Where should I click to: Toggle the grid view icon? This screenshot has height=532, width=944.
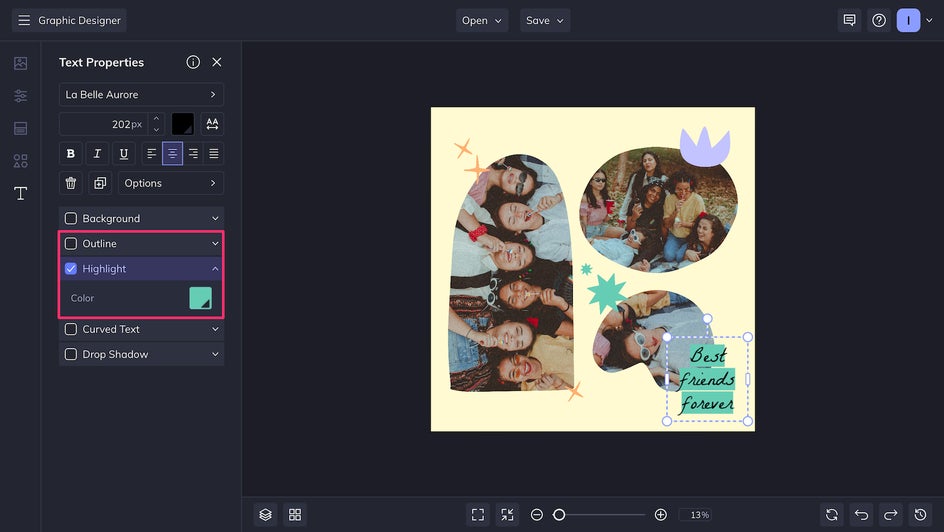coord(295,515)
